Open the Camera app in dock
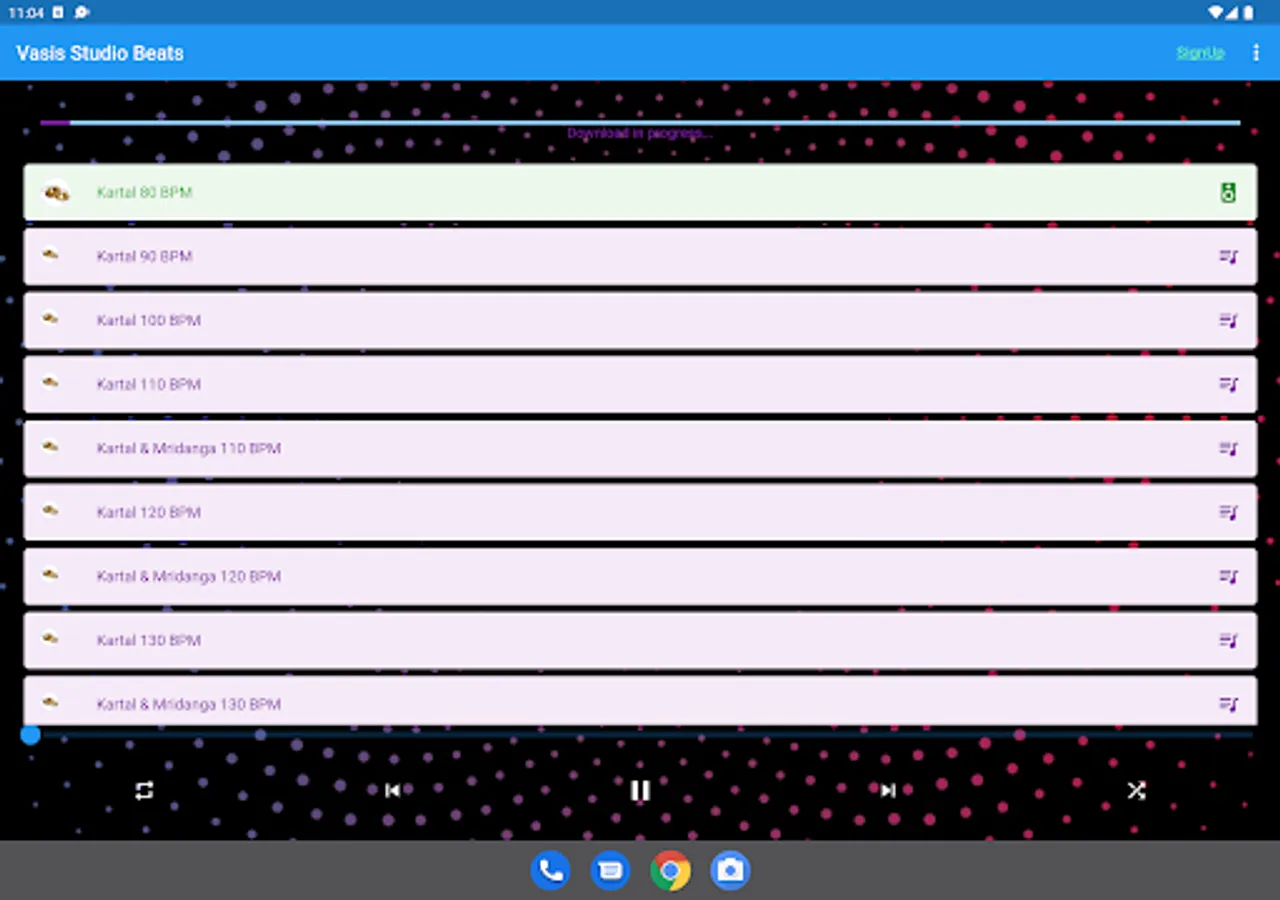The width and height of the screenshot is (1280, 900). point(730,871)
